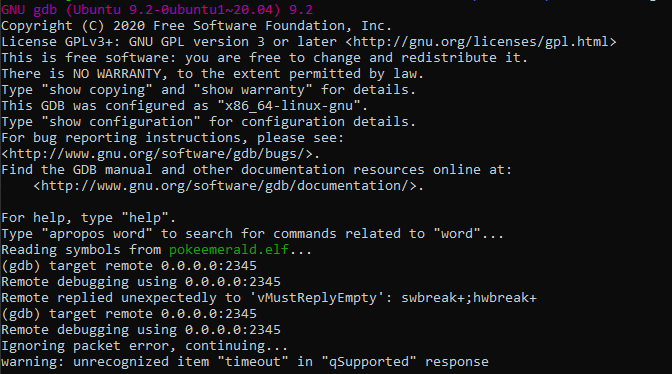The width and height of the screenshot is (672, 374).
Task: Click the second "target remote 0.0.0.0:2345" command
Action: pyautogui.click(x=153, y=314)
